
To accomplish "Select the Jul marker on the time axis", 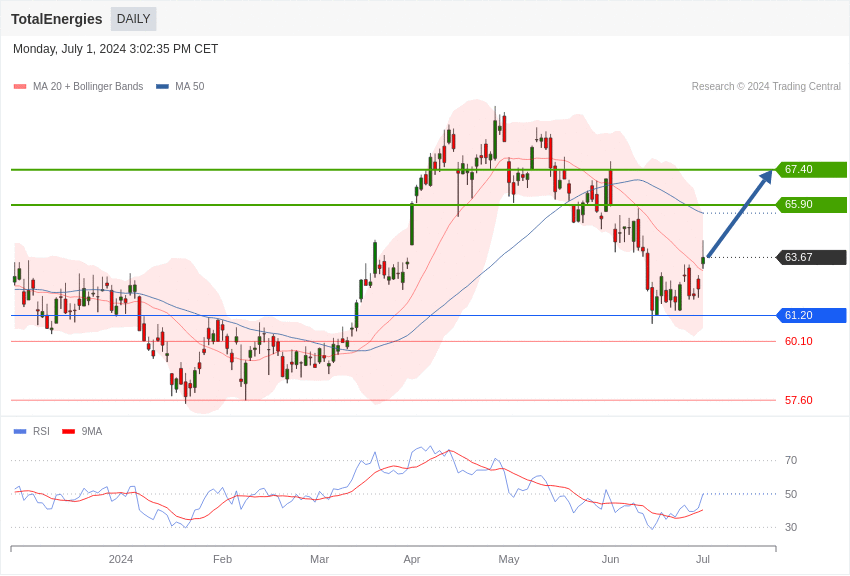I will (703, 559).
